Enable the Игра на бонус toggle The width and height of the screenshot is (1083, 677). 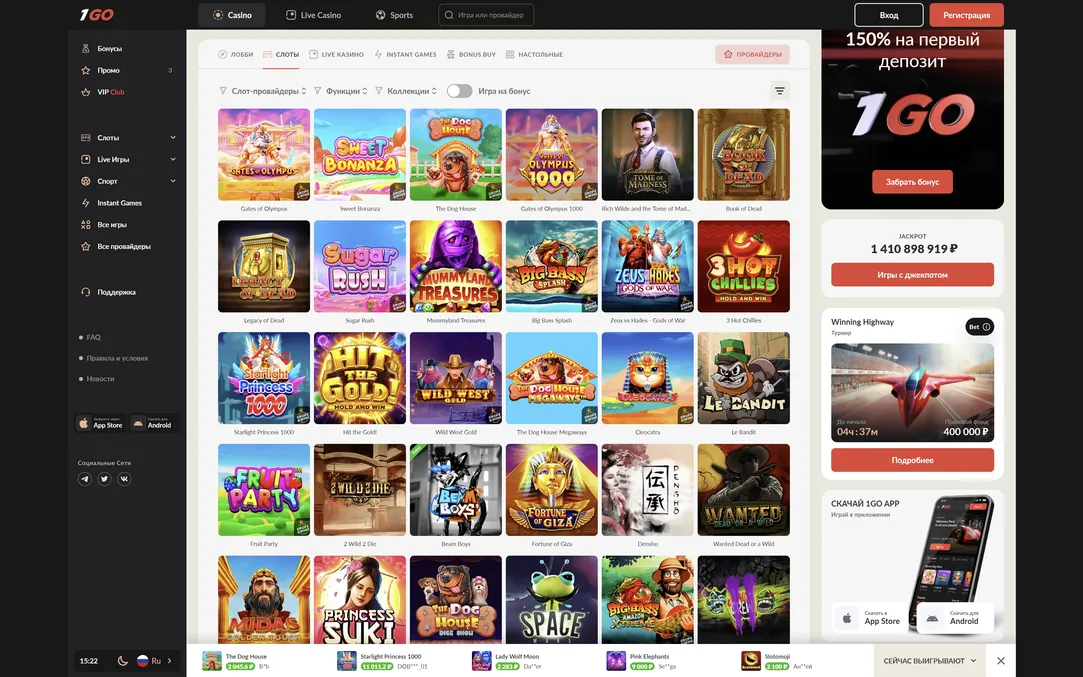tap(459, 88)
